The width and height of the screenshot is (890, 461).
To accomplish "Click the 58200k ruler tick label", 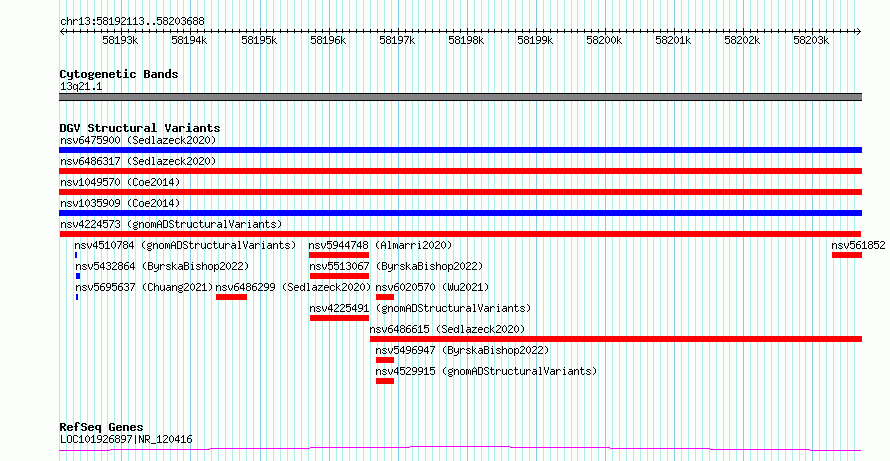I will point(604,40).
